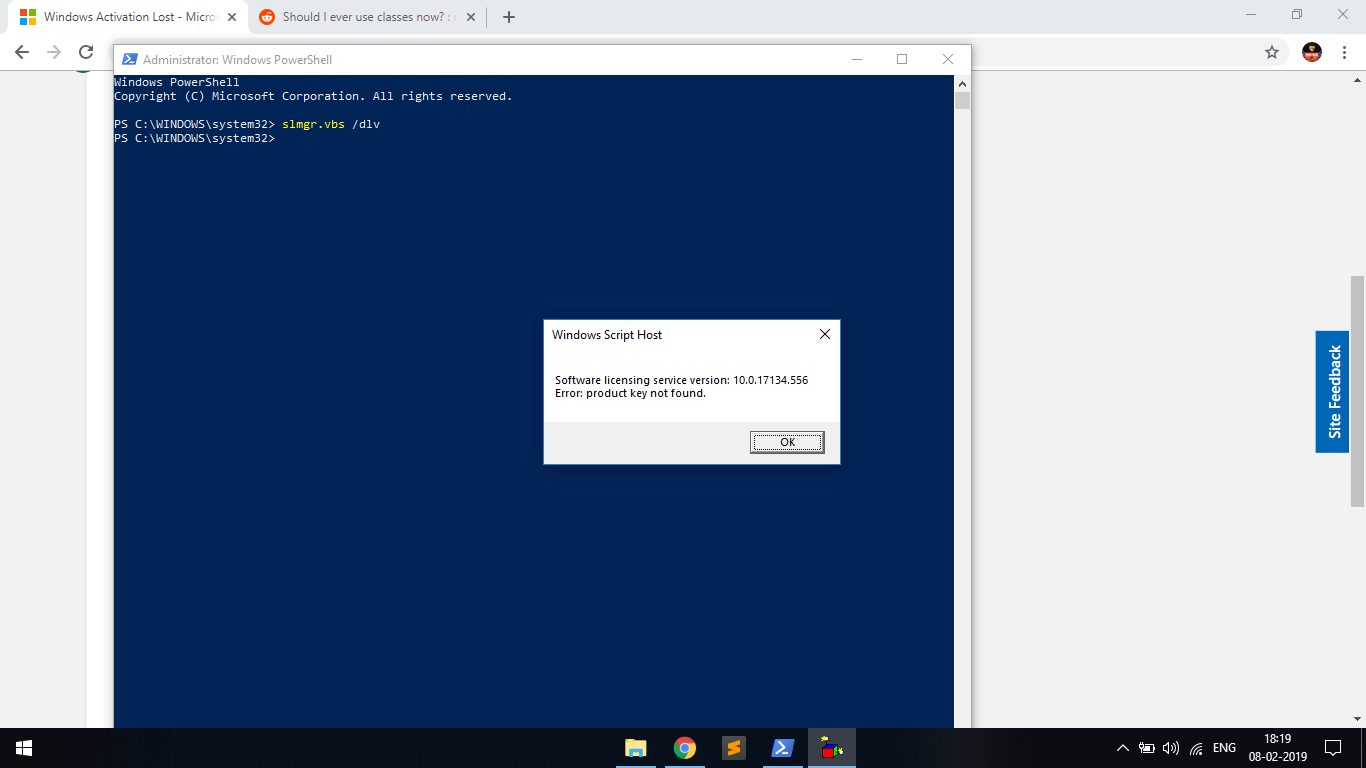Open battery status in system tray
Viewport: 1366px width, 768px height.
coord(1147,748)
